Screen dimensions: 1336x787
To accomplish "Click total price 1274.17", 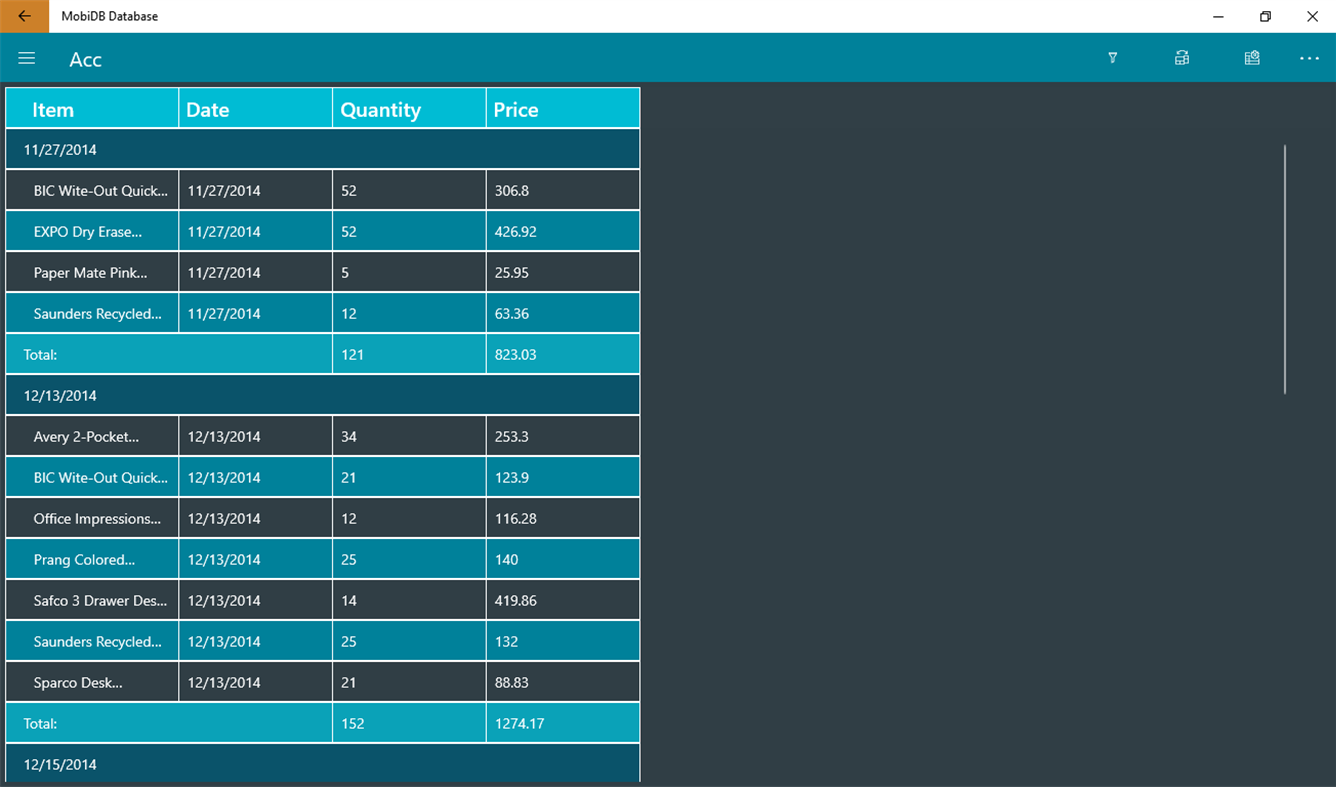I will (x=563, y=724).
